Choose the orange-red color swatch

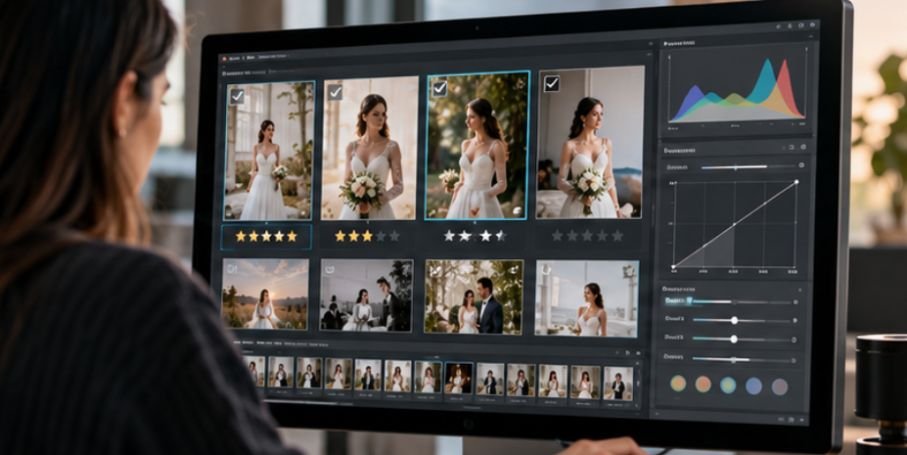click(x=703, y=384)
